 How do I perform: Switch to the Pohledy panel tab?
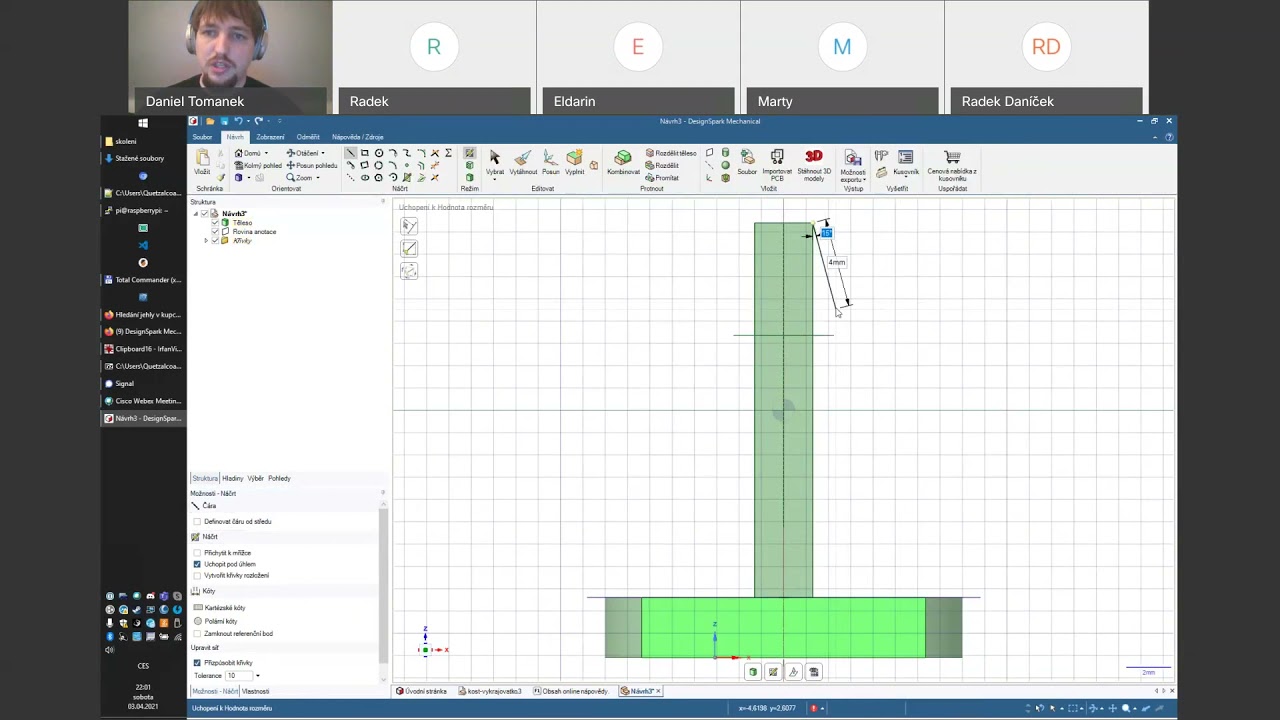pyautogui.click(x=279, y=478)
